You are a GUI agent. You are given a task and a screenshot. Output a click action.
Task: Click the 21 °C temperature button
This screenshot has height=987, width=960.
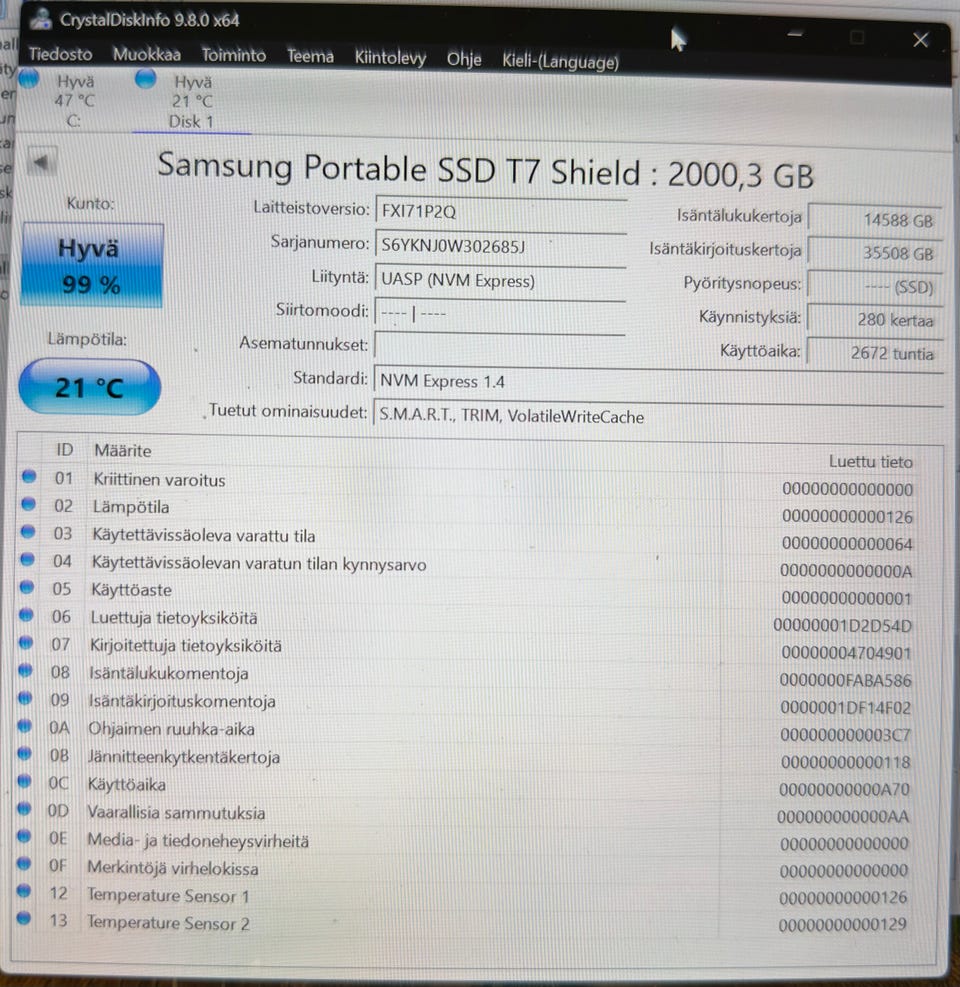89,387
